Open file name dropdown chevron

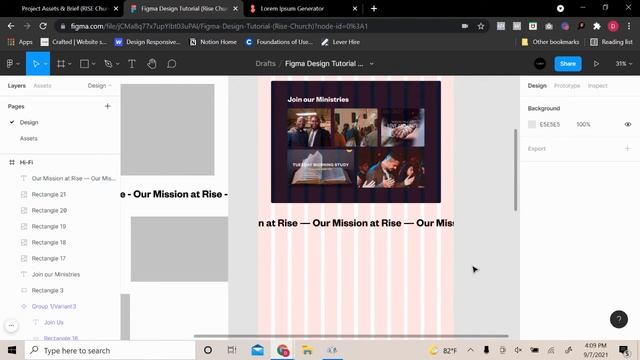(371, 64)
